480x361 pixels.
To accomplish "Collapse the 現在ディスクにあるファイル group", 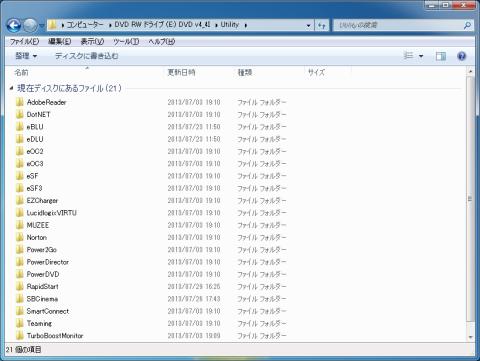I will tap(11, 88).
